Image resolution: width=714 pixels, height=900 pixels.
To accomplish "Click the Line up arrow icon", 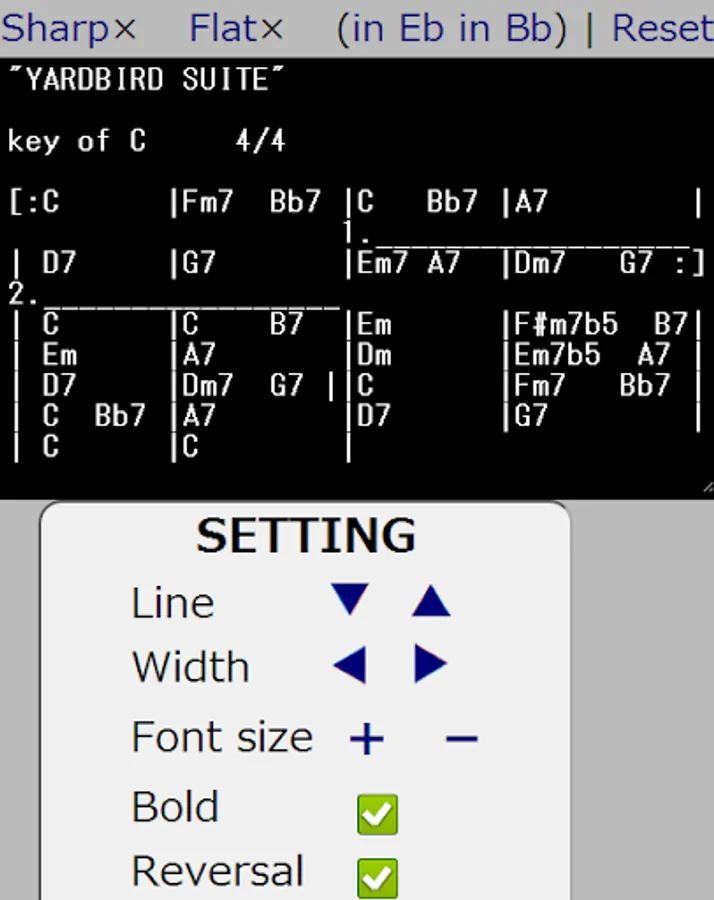I will (431, 601).
